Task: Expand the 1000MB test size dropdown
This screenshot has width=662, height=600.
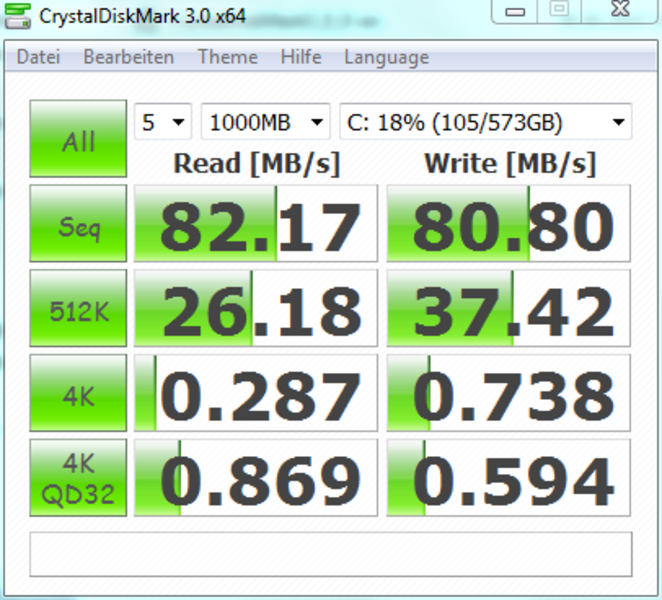Action: (x=266, y=122)
